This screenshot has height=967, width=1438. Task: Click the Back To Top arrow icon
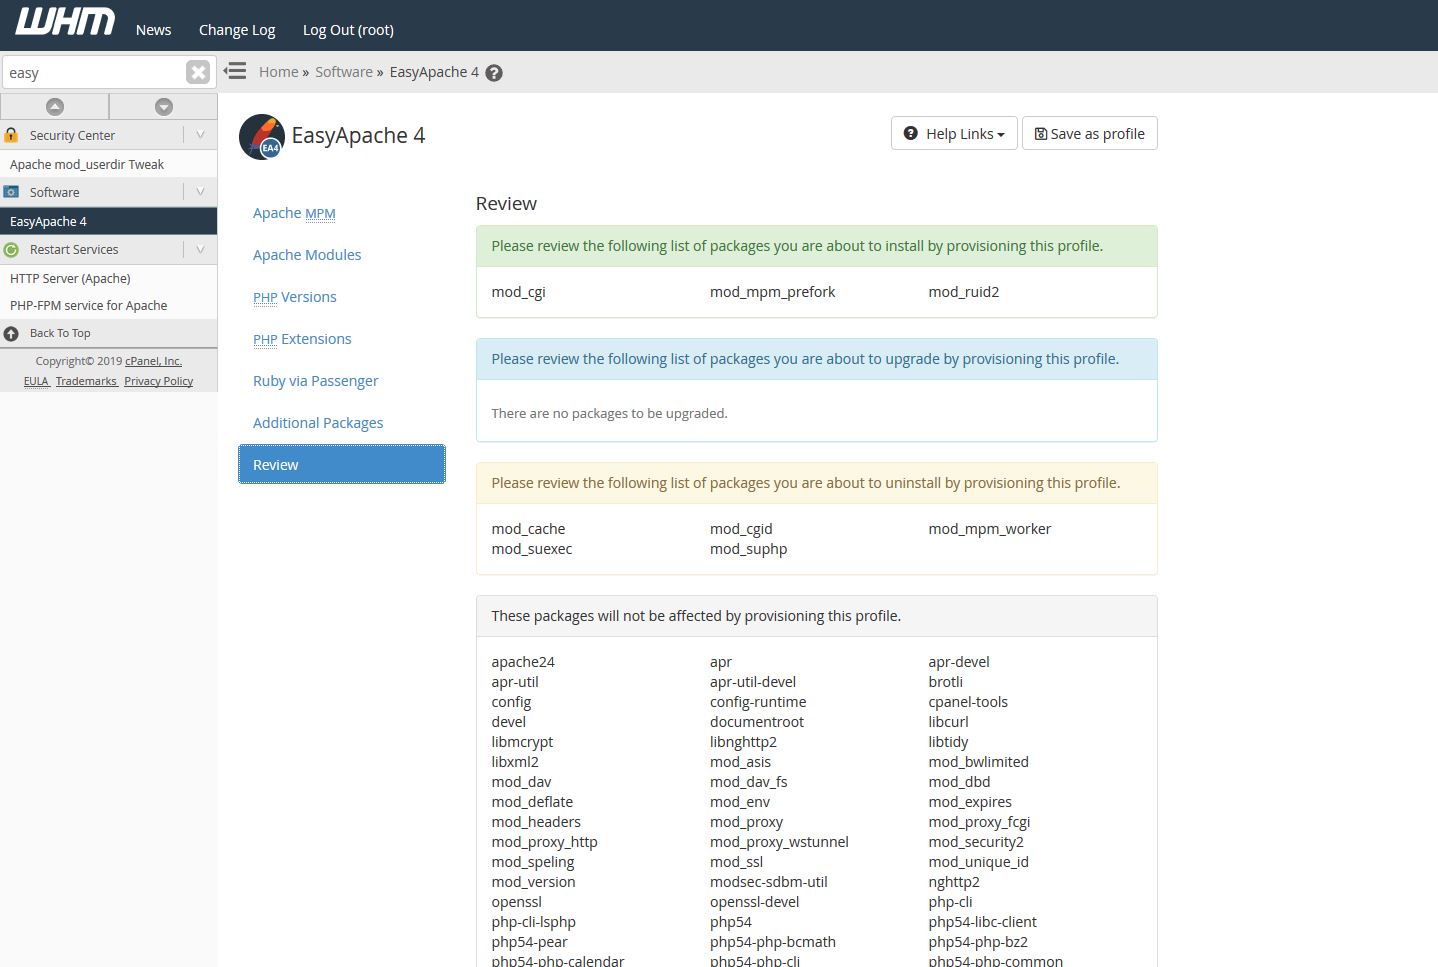(12, 333)
